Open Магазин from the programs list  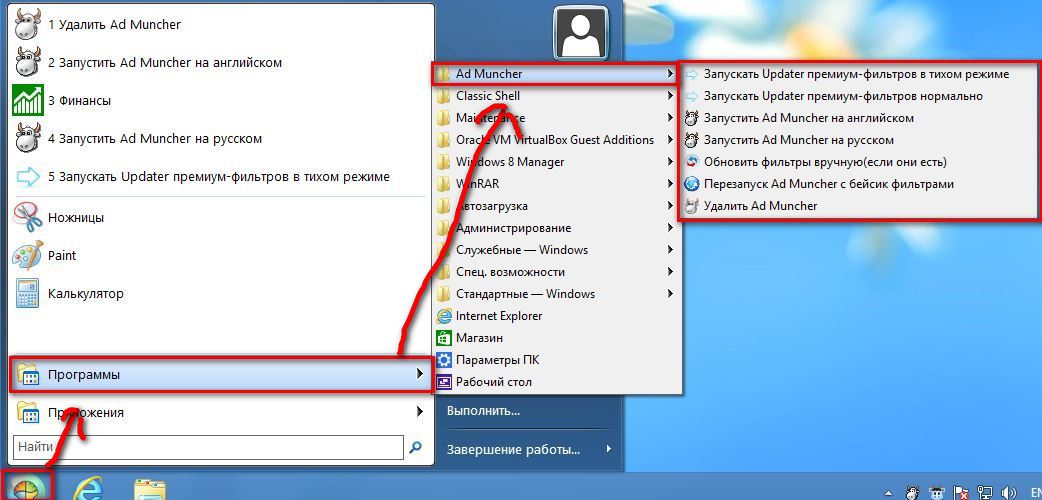479,338
